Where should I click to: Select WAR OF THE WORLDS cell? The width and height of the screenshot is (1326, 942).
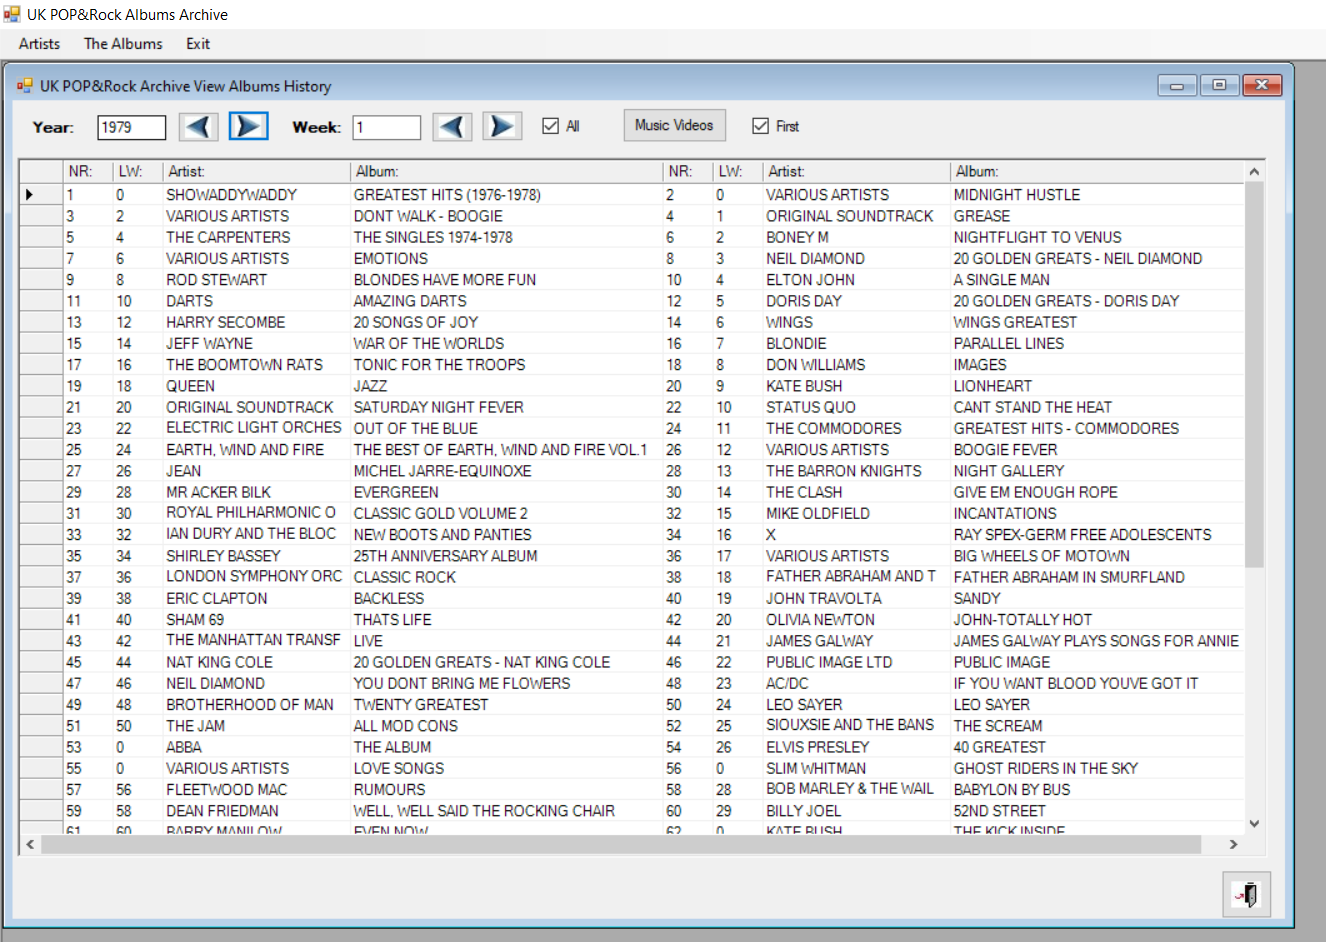point(507,343)
